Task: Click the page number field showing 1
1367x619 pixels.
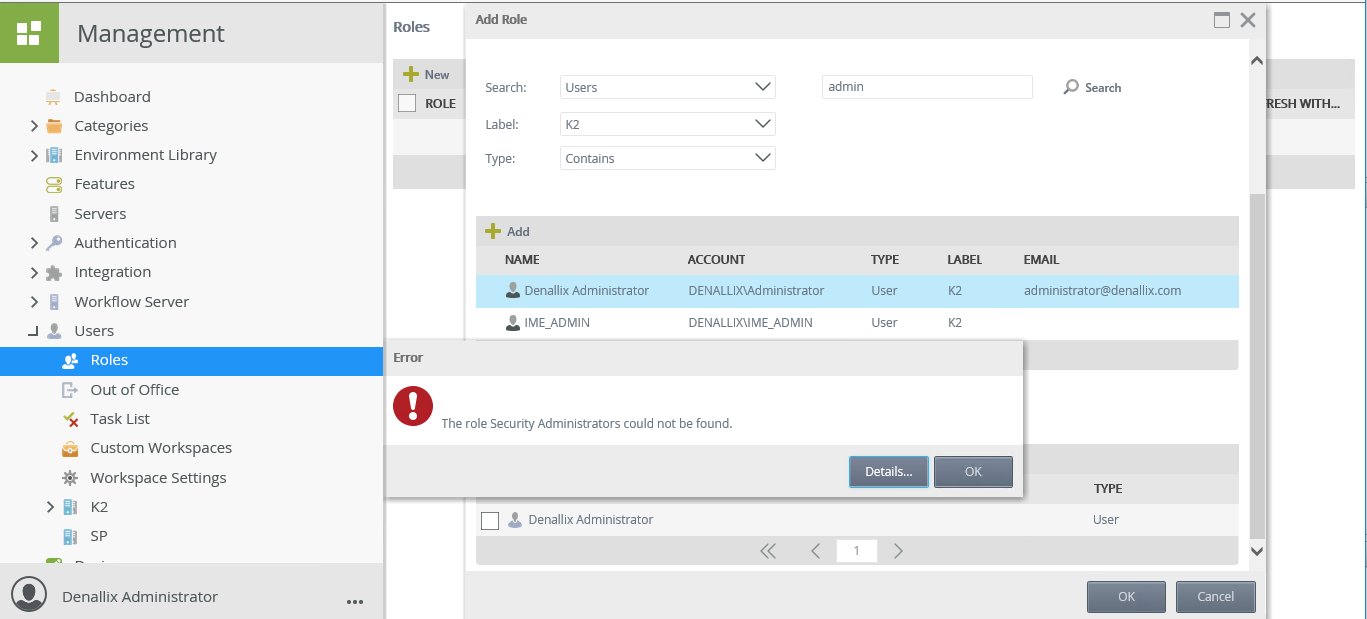Action: 857,550
